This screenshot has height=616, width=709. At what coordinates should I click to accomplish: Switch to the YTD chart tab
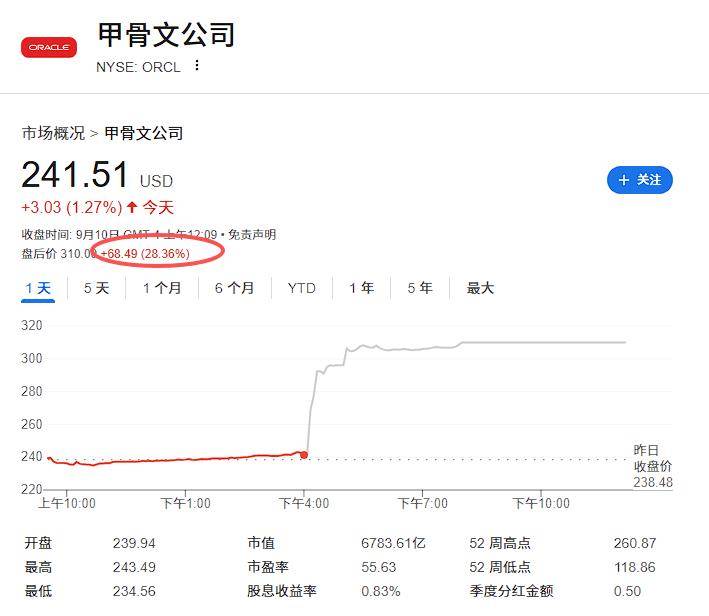click(x=302, y=288)
